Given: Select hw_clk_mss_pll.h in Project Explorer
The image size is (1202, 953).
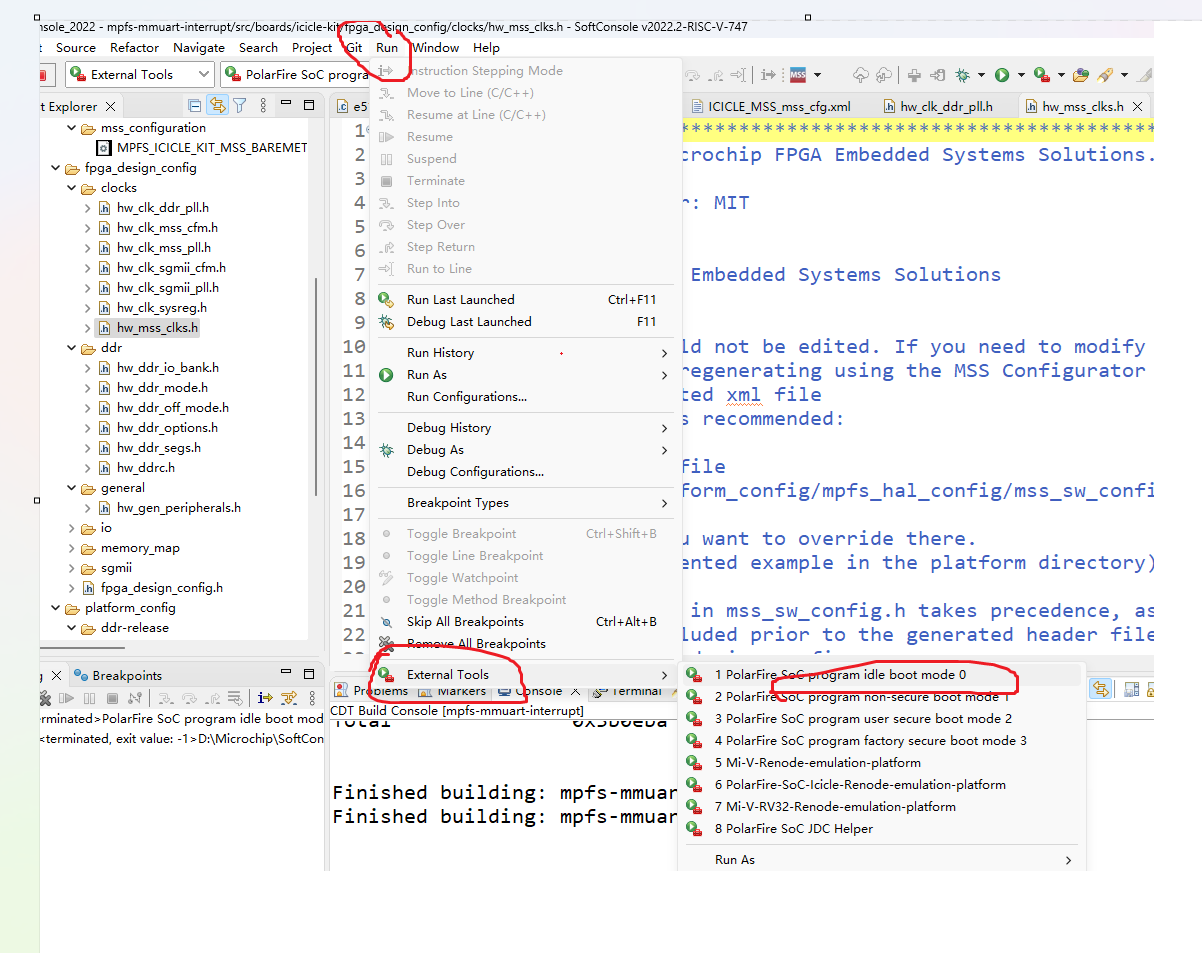Looking at the screenshot, I should coord(163,248).
